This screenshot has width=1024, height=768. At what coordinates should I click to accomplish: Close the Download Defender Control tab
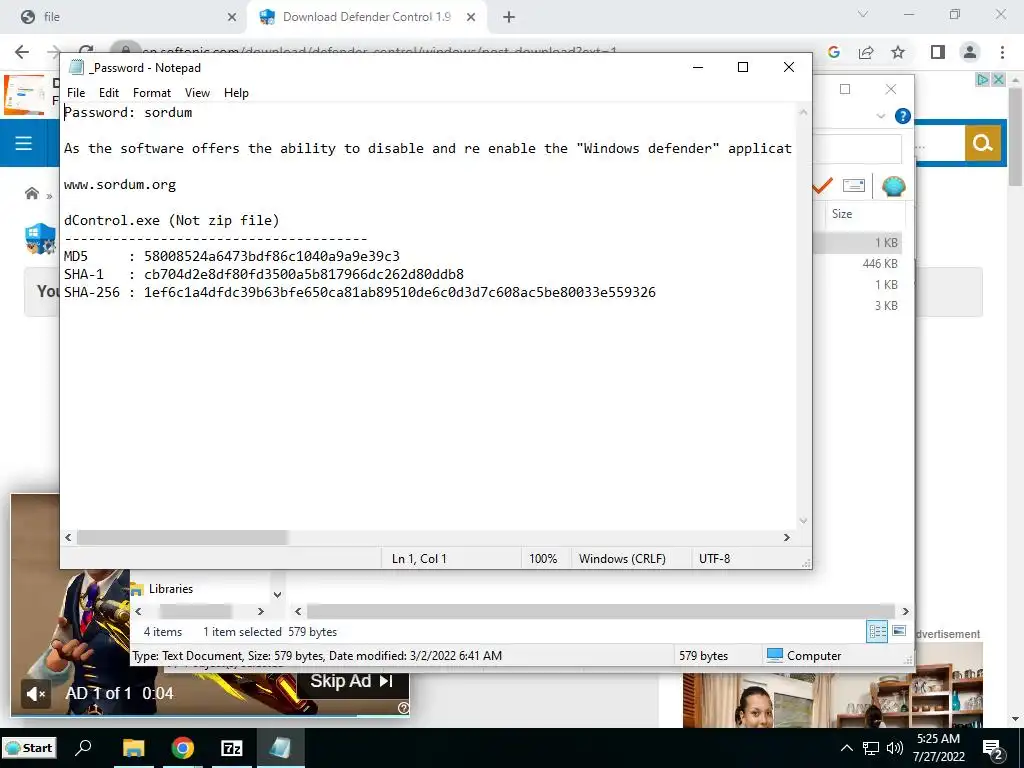tap(471, 17)
